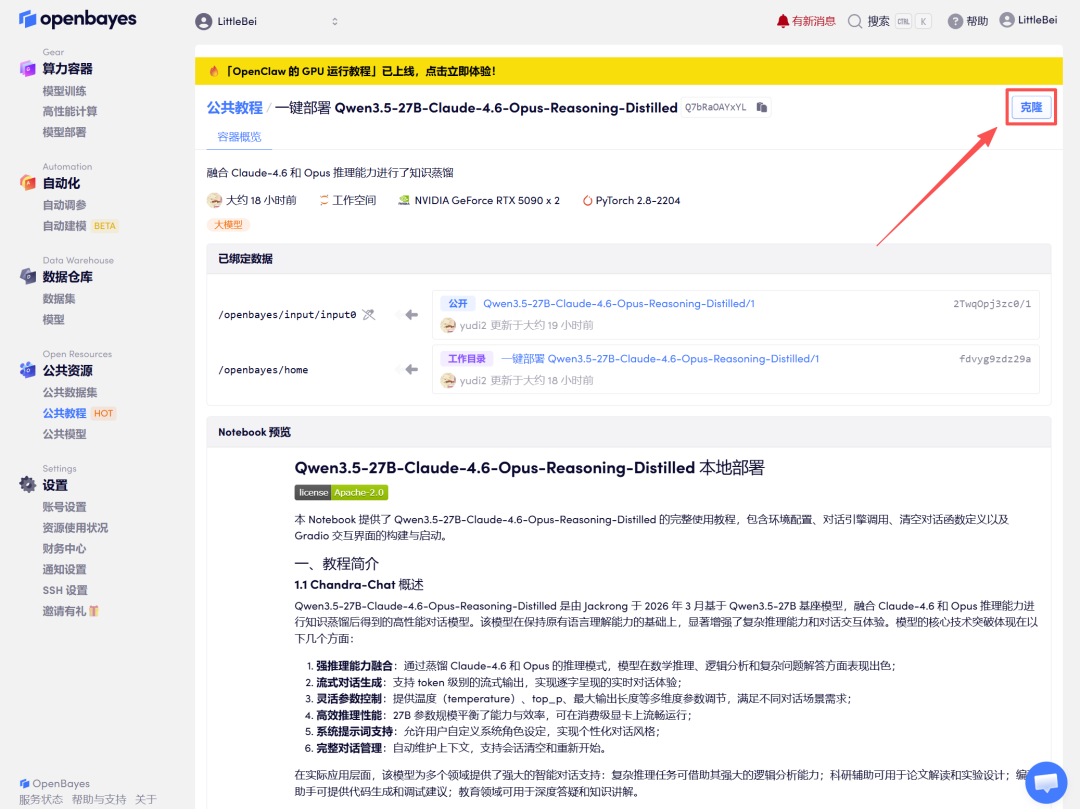Screen dimensions: 1080x809
Task: Click the 设置 gear icon
Action: (28, 484)
